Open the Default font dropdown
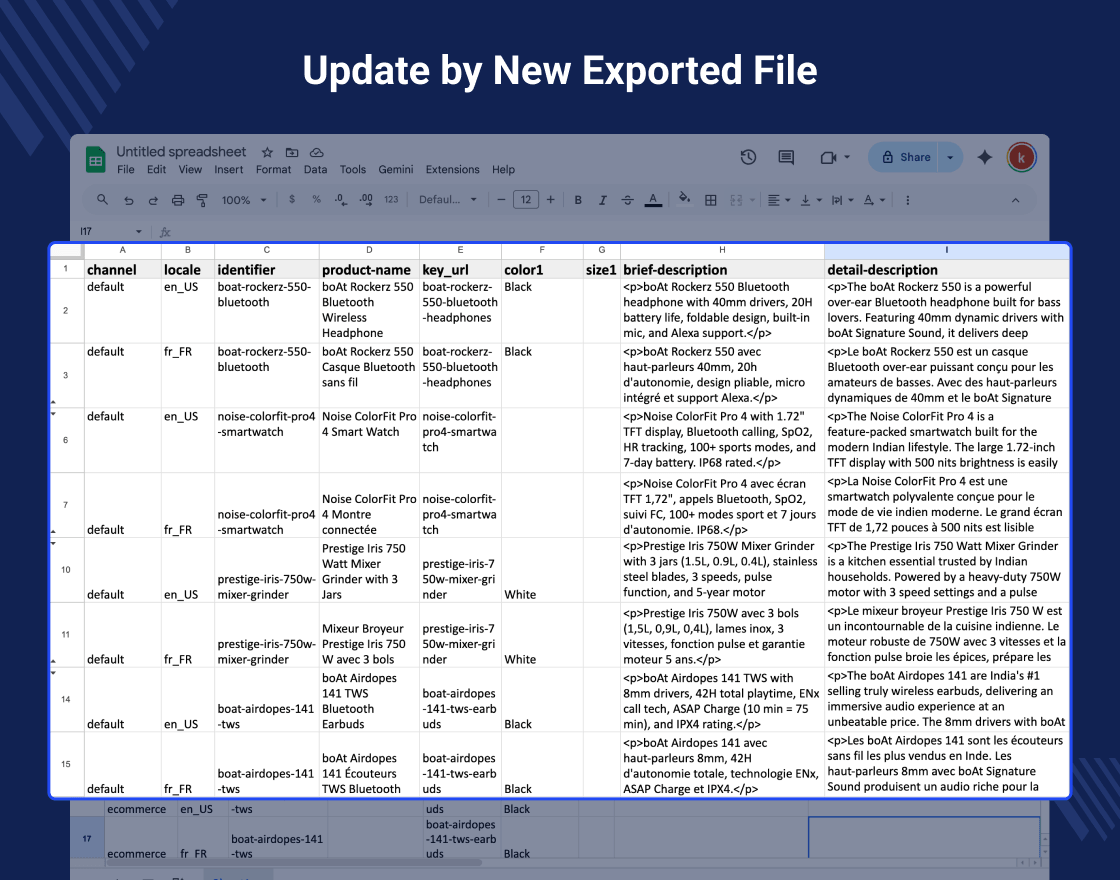 click(x=448, y=200)
